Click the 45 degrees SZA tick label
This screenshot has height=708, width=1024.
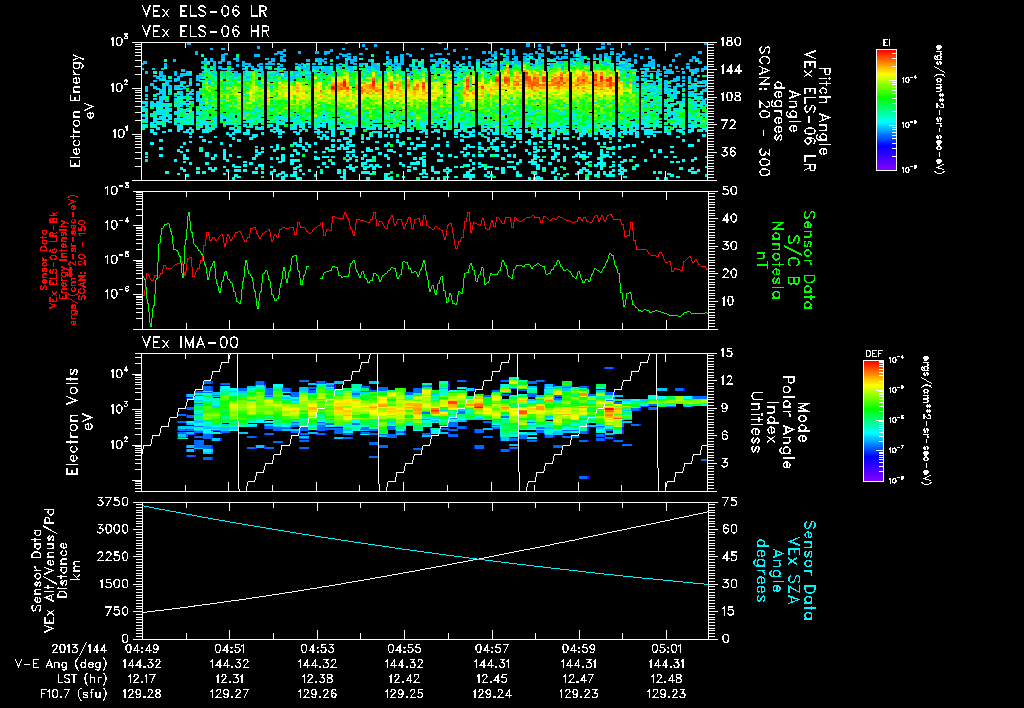click(x=728, y=557)
